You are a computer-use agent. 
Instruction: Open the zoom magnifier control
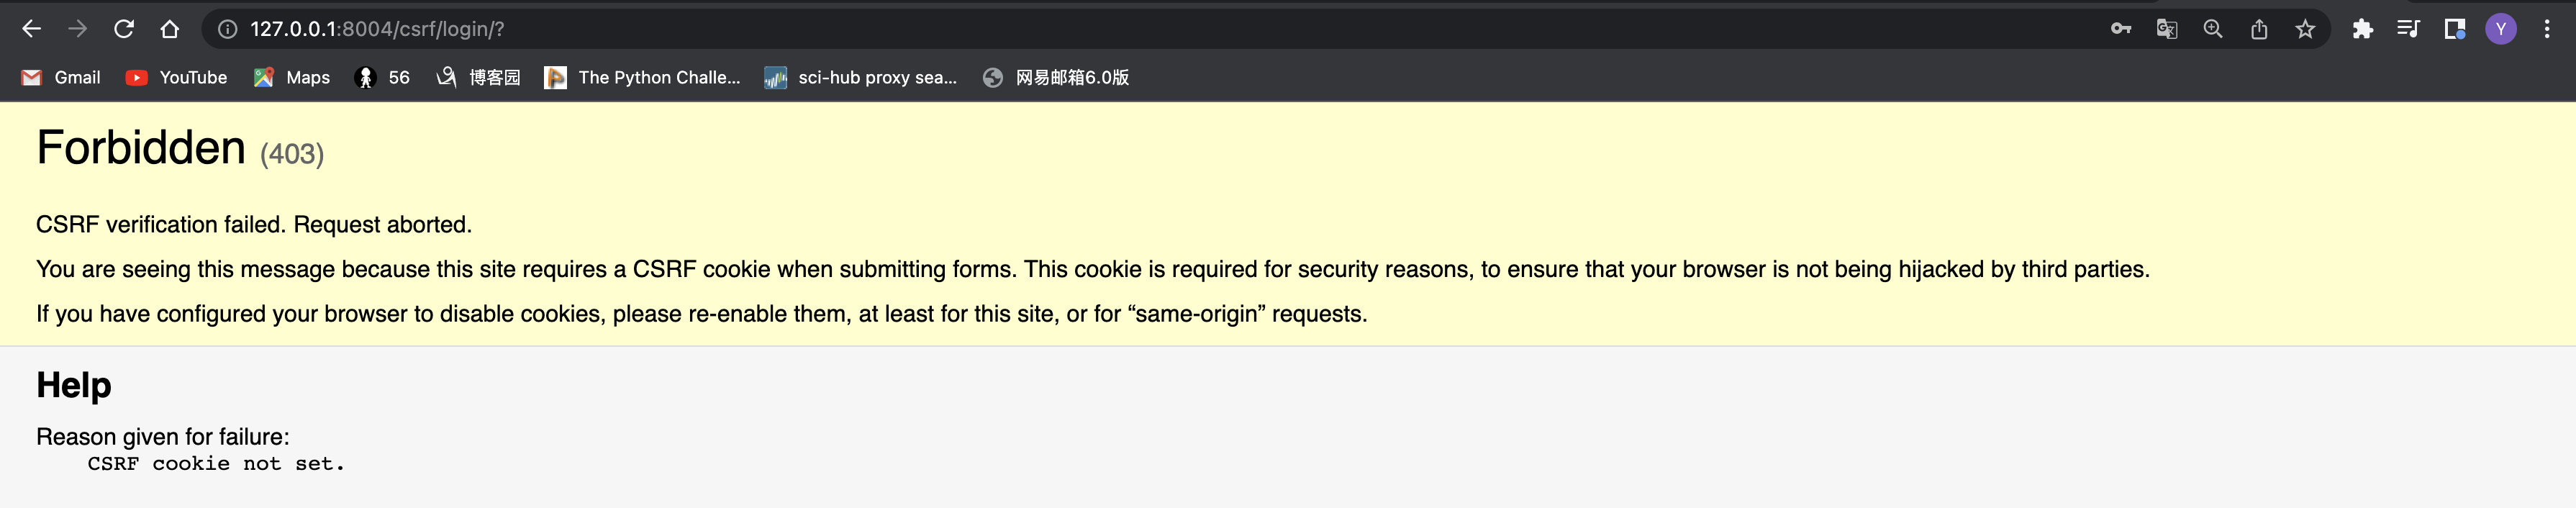2213,29
